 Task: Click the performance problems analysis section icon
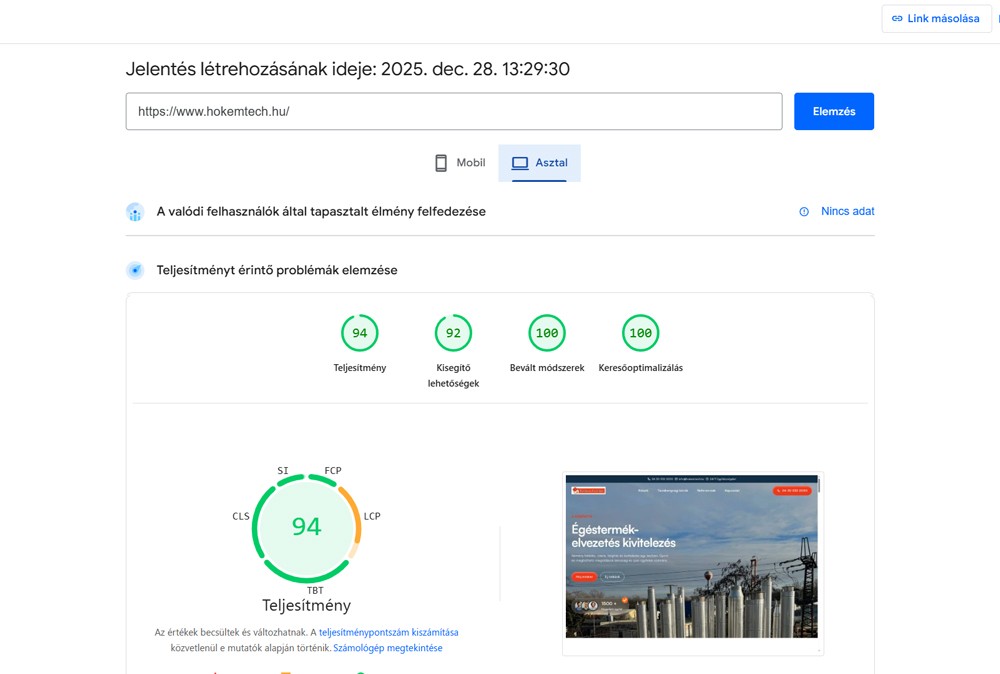pyautogui.click(x=135, y=269)
